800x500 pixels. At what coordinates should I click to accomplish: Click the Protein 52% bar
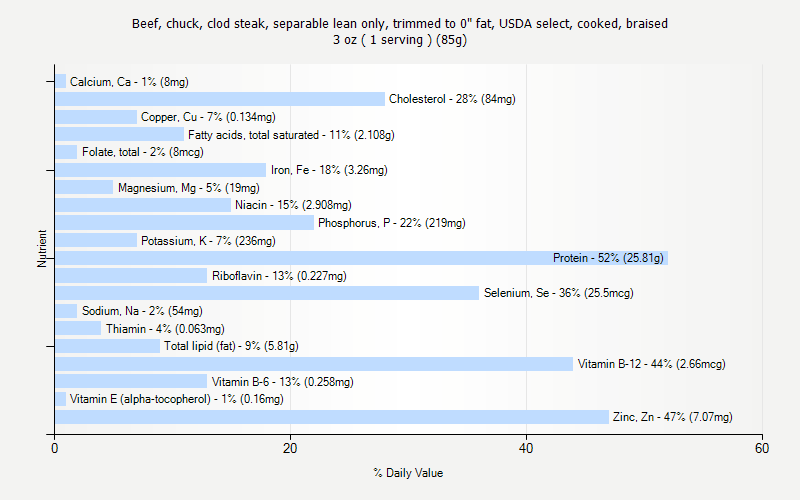[x=361, y=258]
